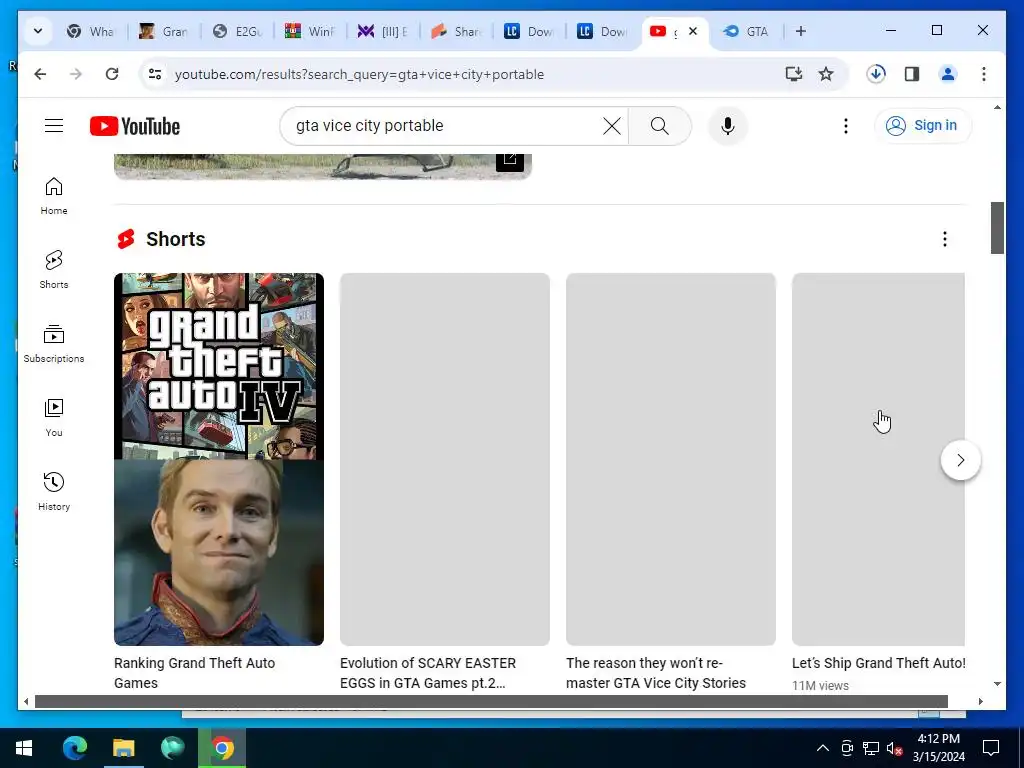This screenshot has width=1024, height=768.
Task: Open Shorts in the YouTube sidebar
Action: (x=54, y=270)
